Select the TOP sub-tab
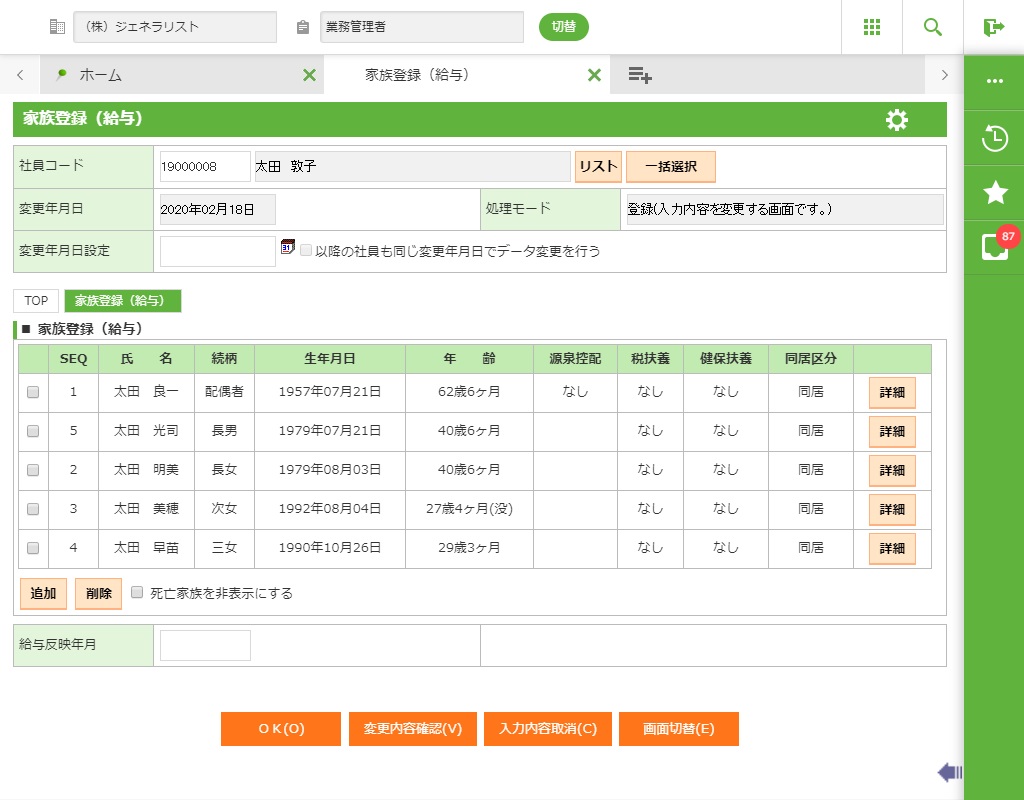This screenshot has height=800, width=1024. 36,301
